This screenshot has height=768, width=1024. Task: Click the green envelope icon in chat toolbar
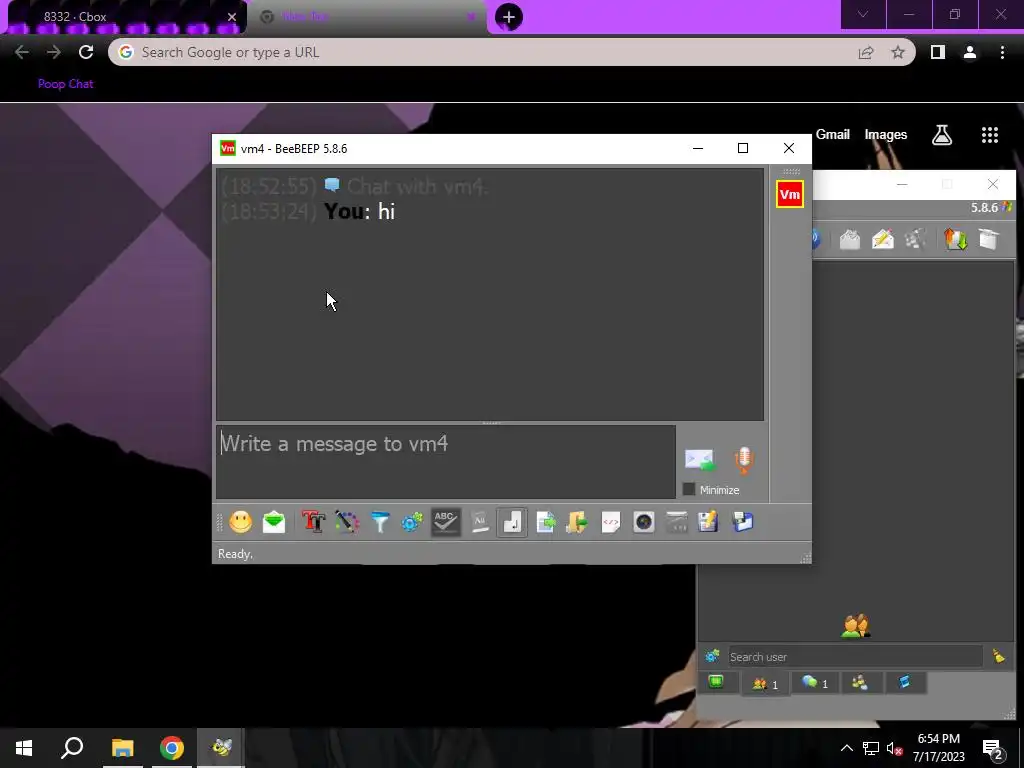click(274, 522)
